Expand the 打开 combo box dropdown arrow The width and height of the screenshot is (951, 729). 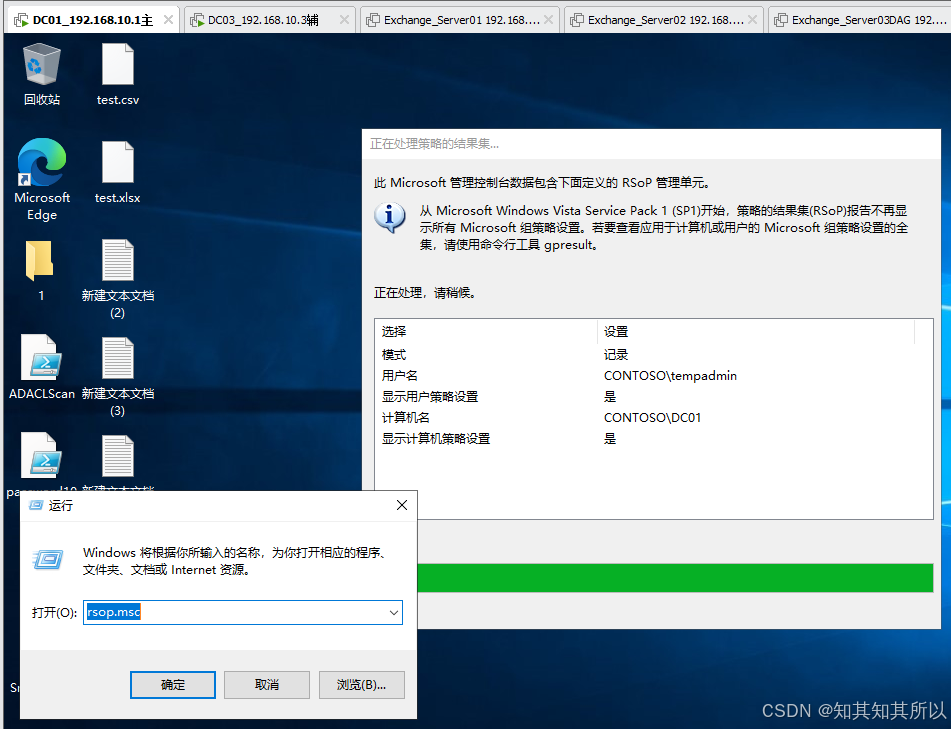pyautogui.click(x=394, y=613)
